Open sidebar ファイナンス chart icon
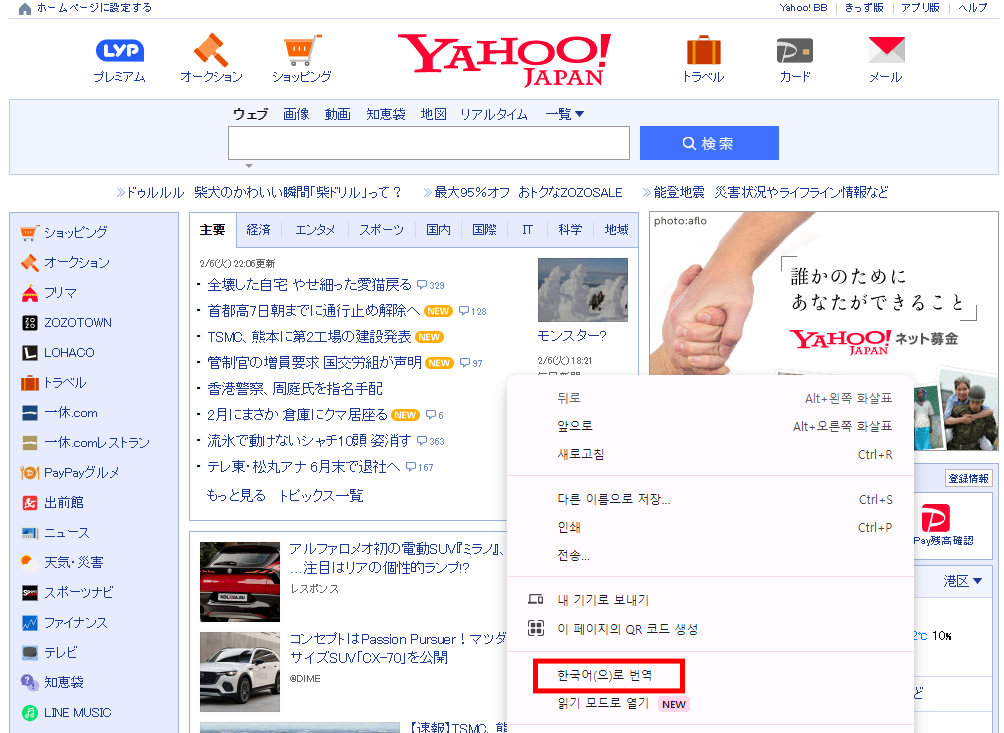Screen dimensions: 1004x733 (x=29, y=622)
